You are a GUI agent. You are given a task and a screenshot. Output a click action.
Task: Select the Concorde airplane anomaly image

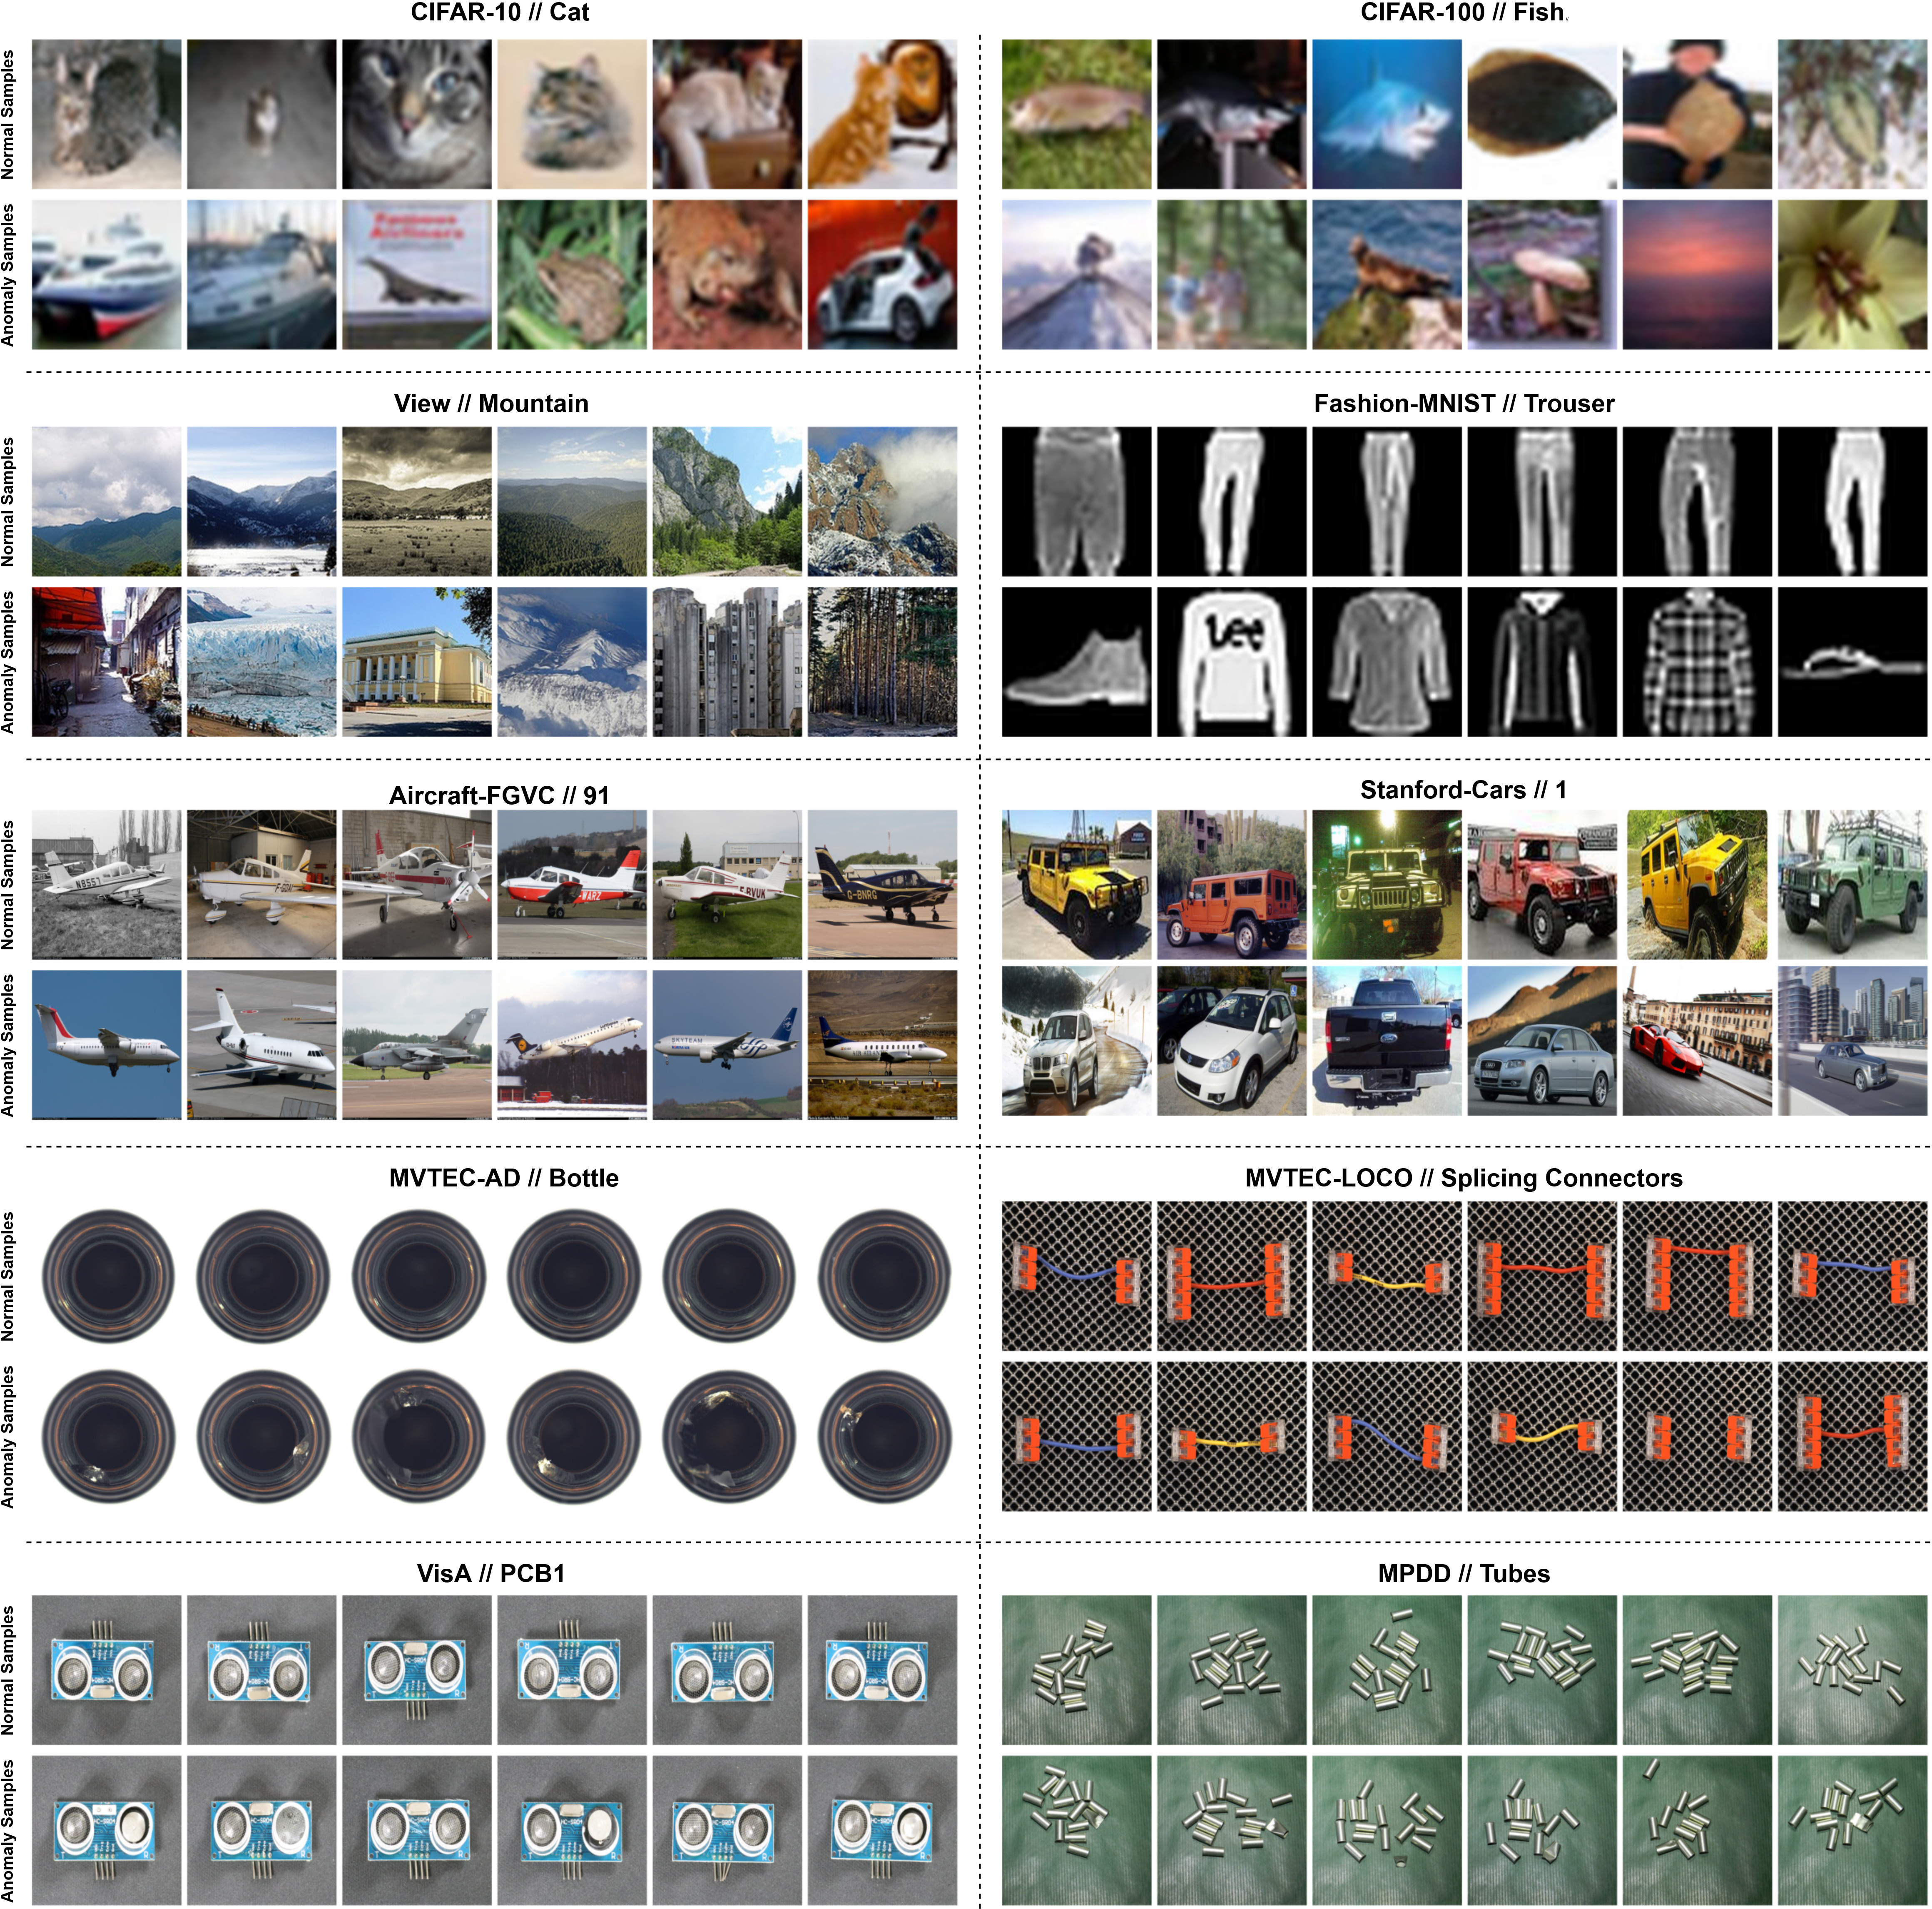pyautogui.click(x=417, y=274)
